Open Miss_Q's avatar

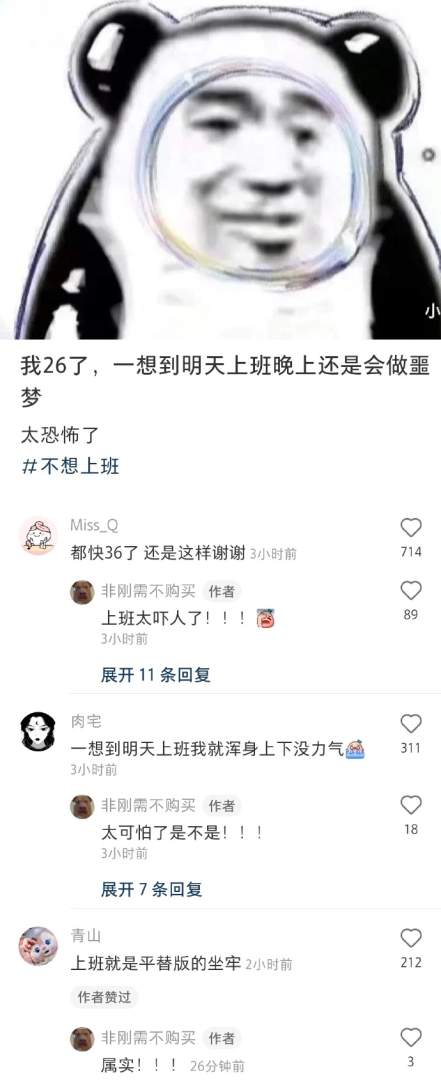38,536
